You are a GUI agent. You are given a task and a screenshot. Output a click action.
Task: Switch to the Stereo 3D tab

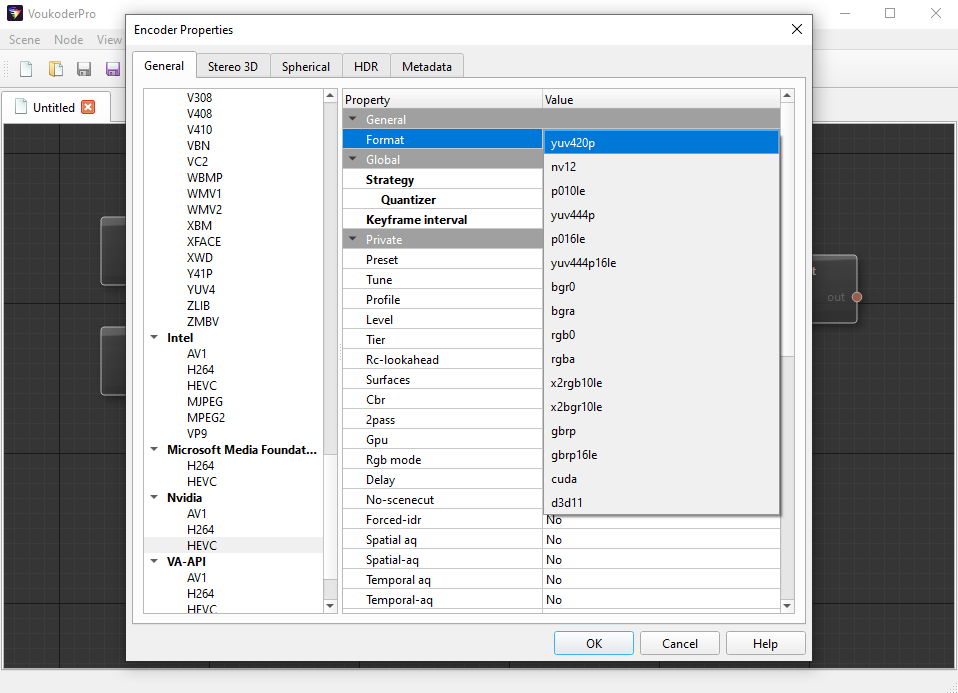tap(232, 67)
